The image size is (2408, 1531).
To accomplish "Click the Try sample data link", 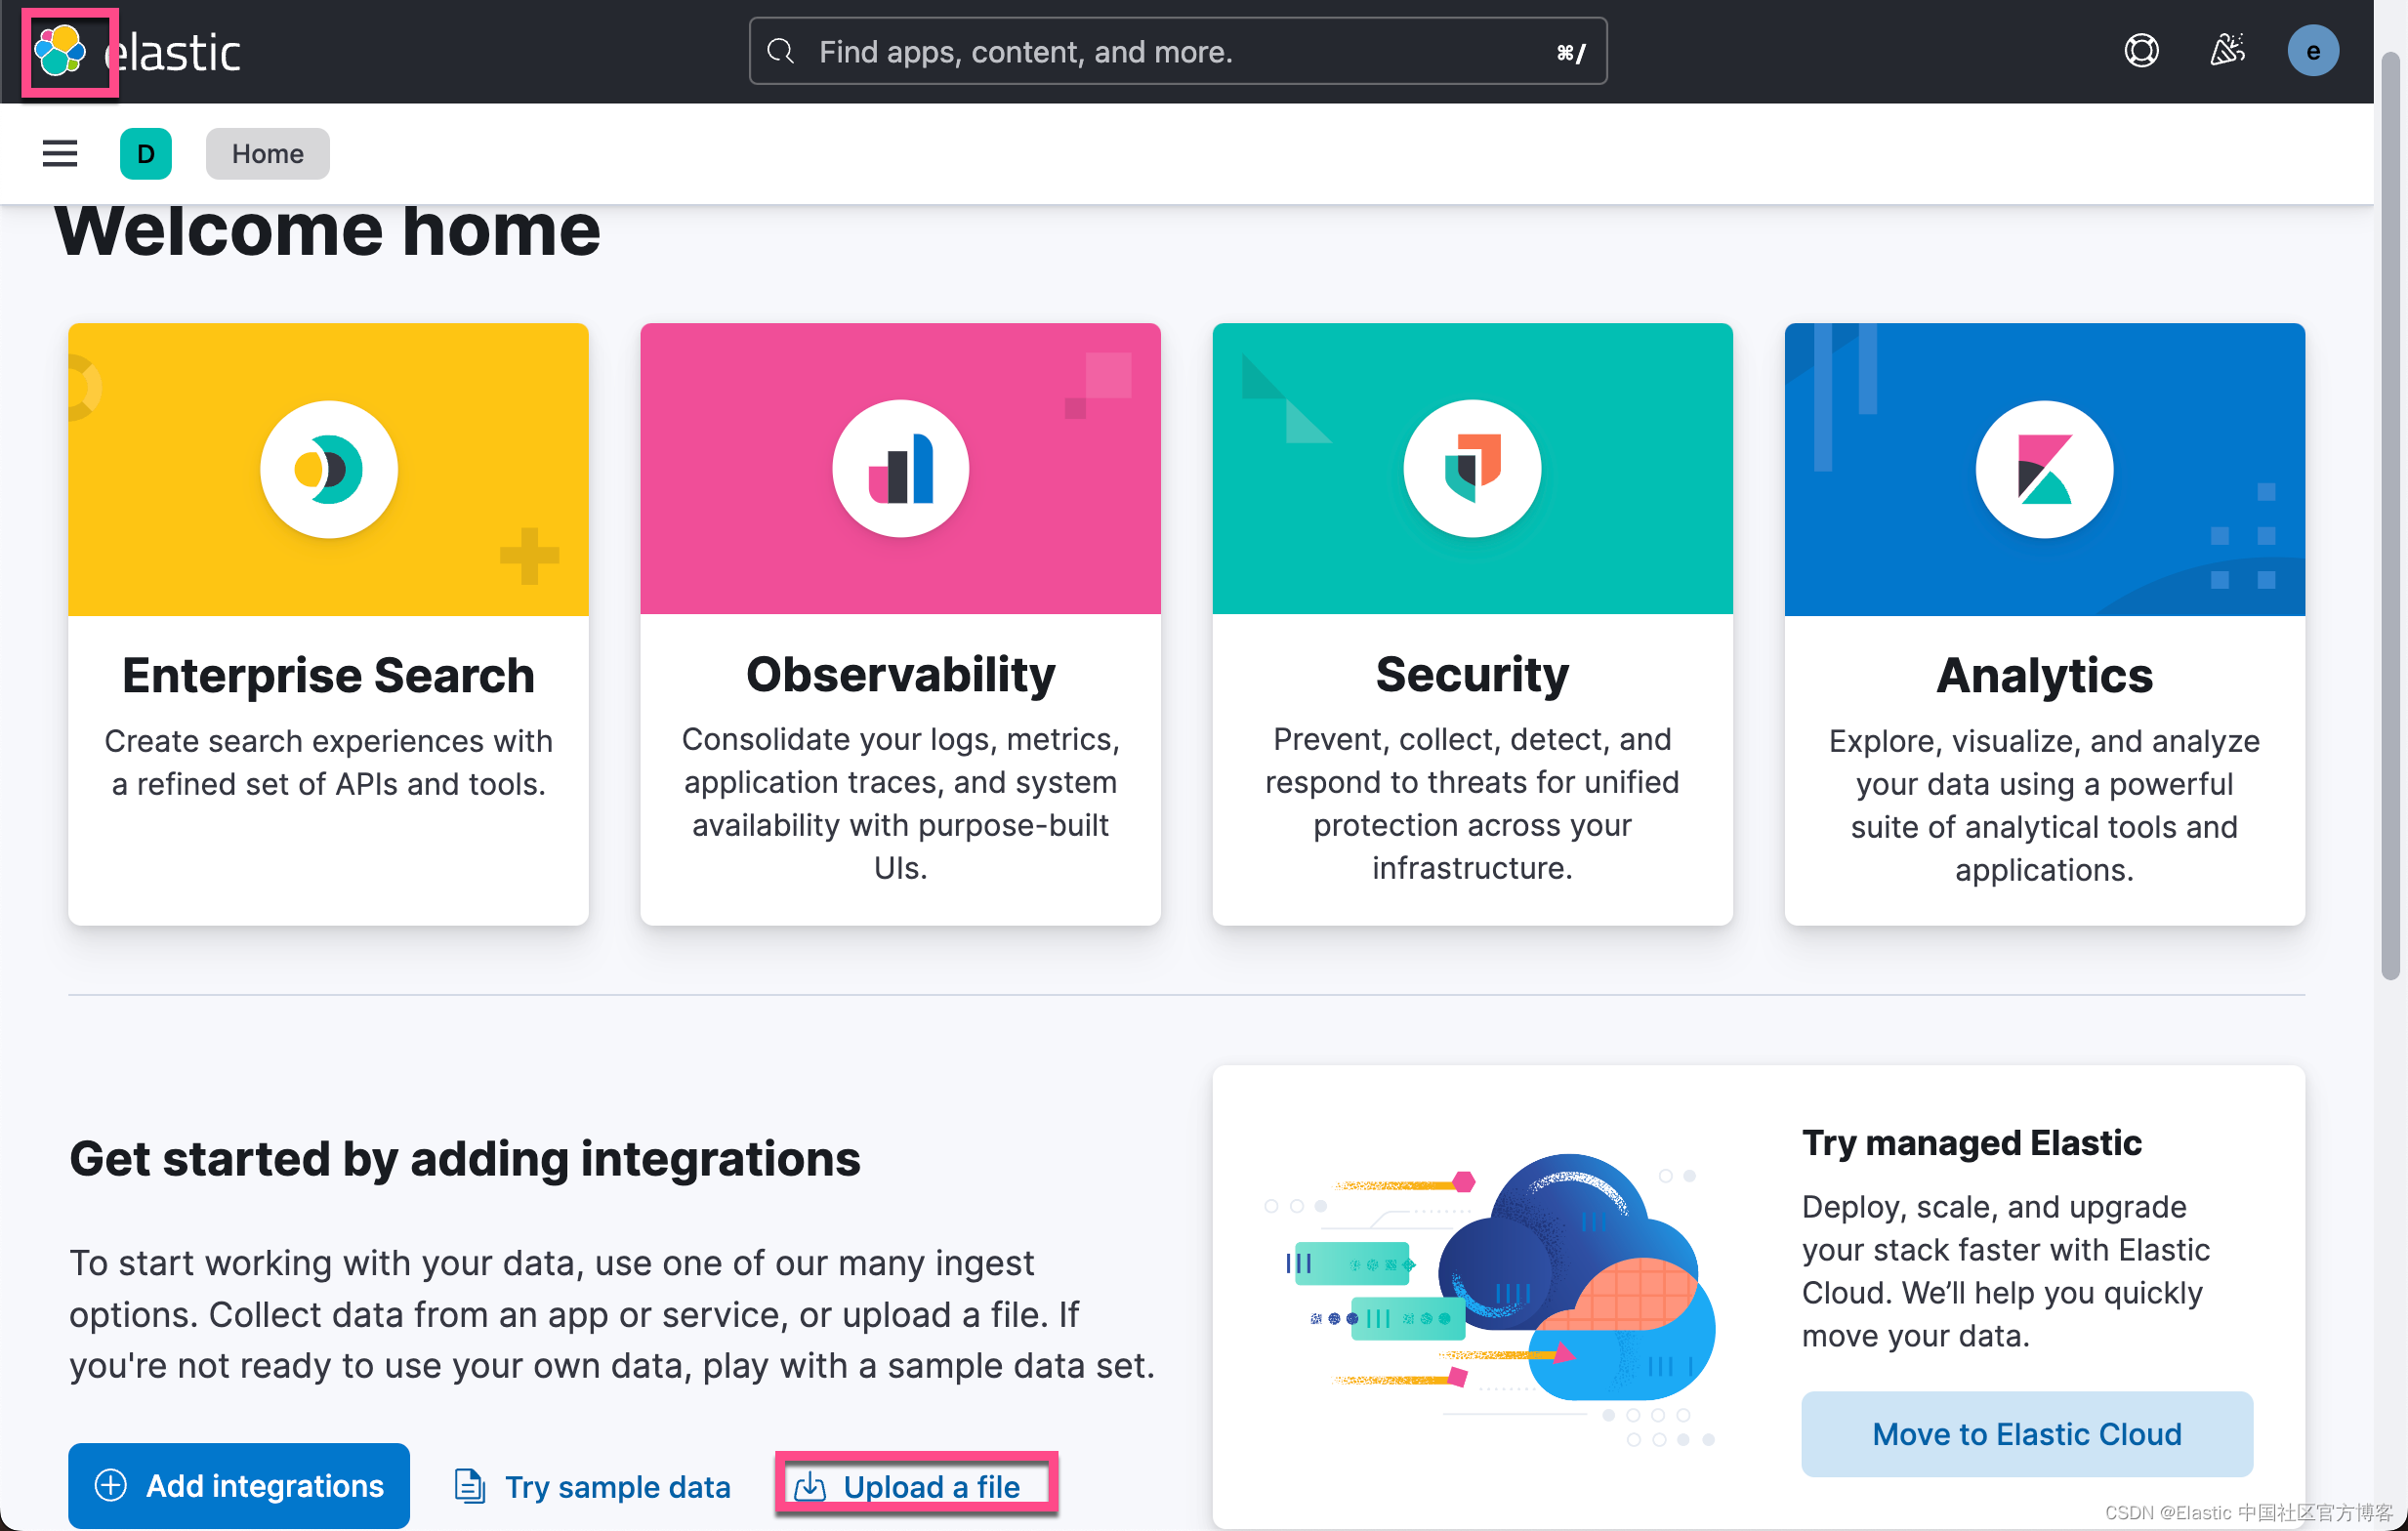I will tap(591, 1486).
